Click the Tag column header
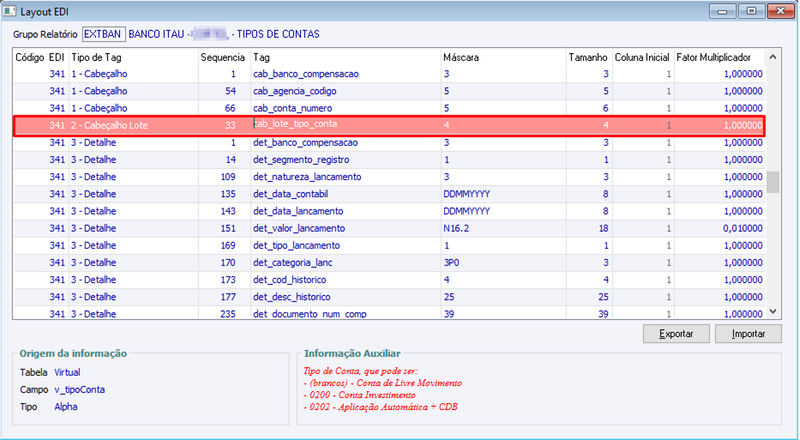The height and width of the screenshot is (440, 800). click(345, 57)
